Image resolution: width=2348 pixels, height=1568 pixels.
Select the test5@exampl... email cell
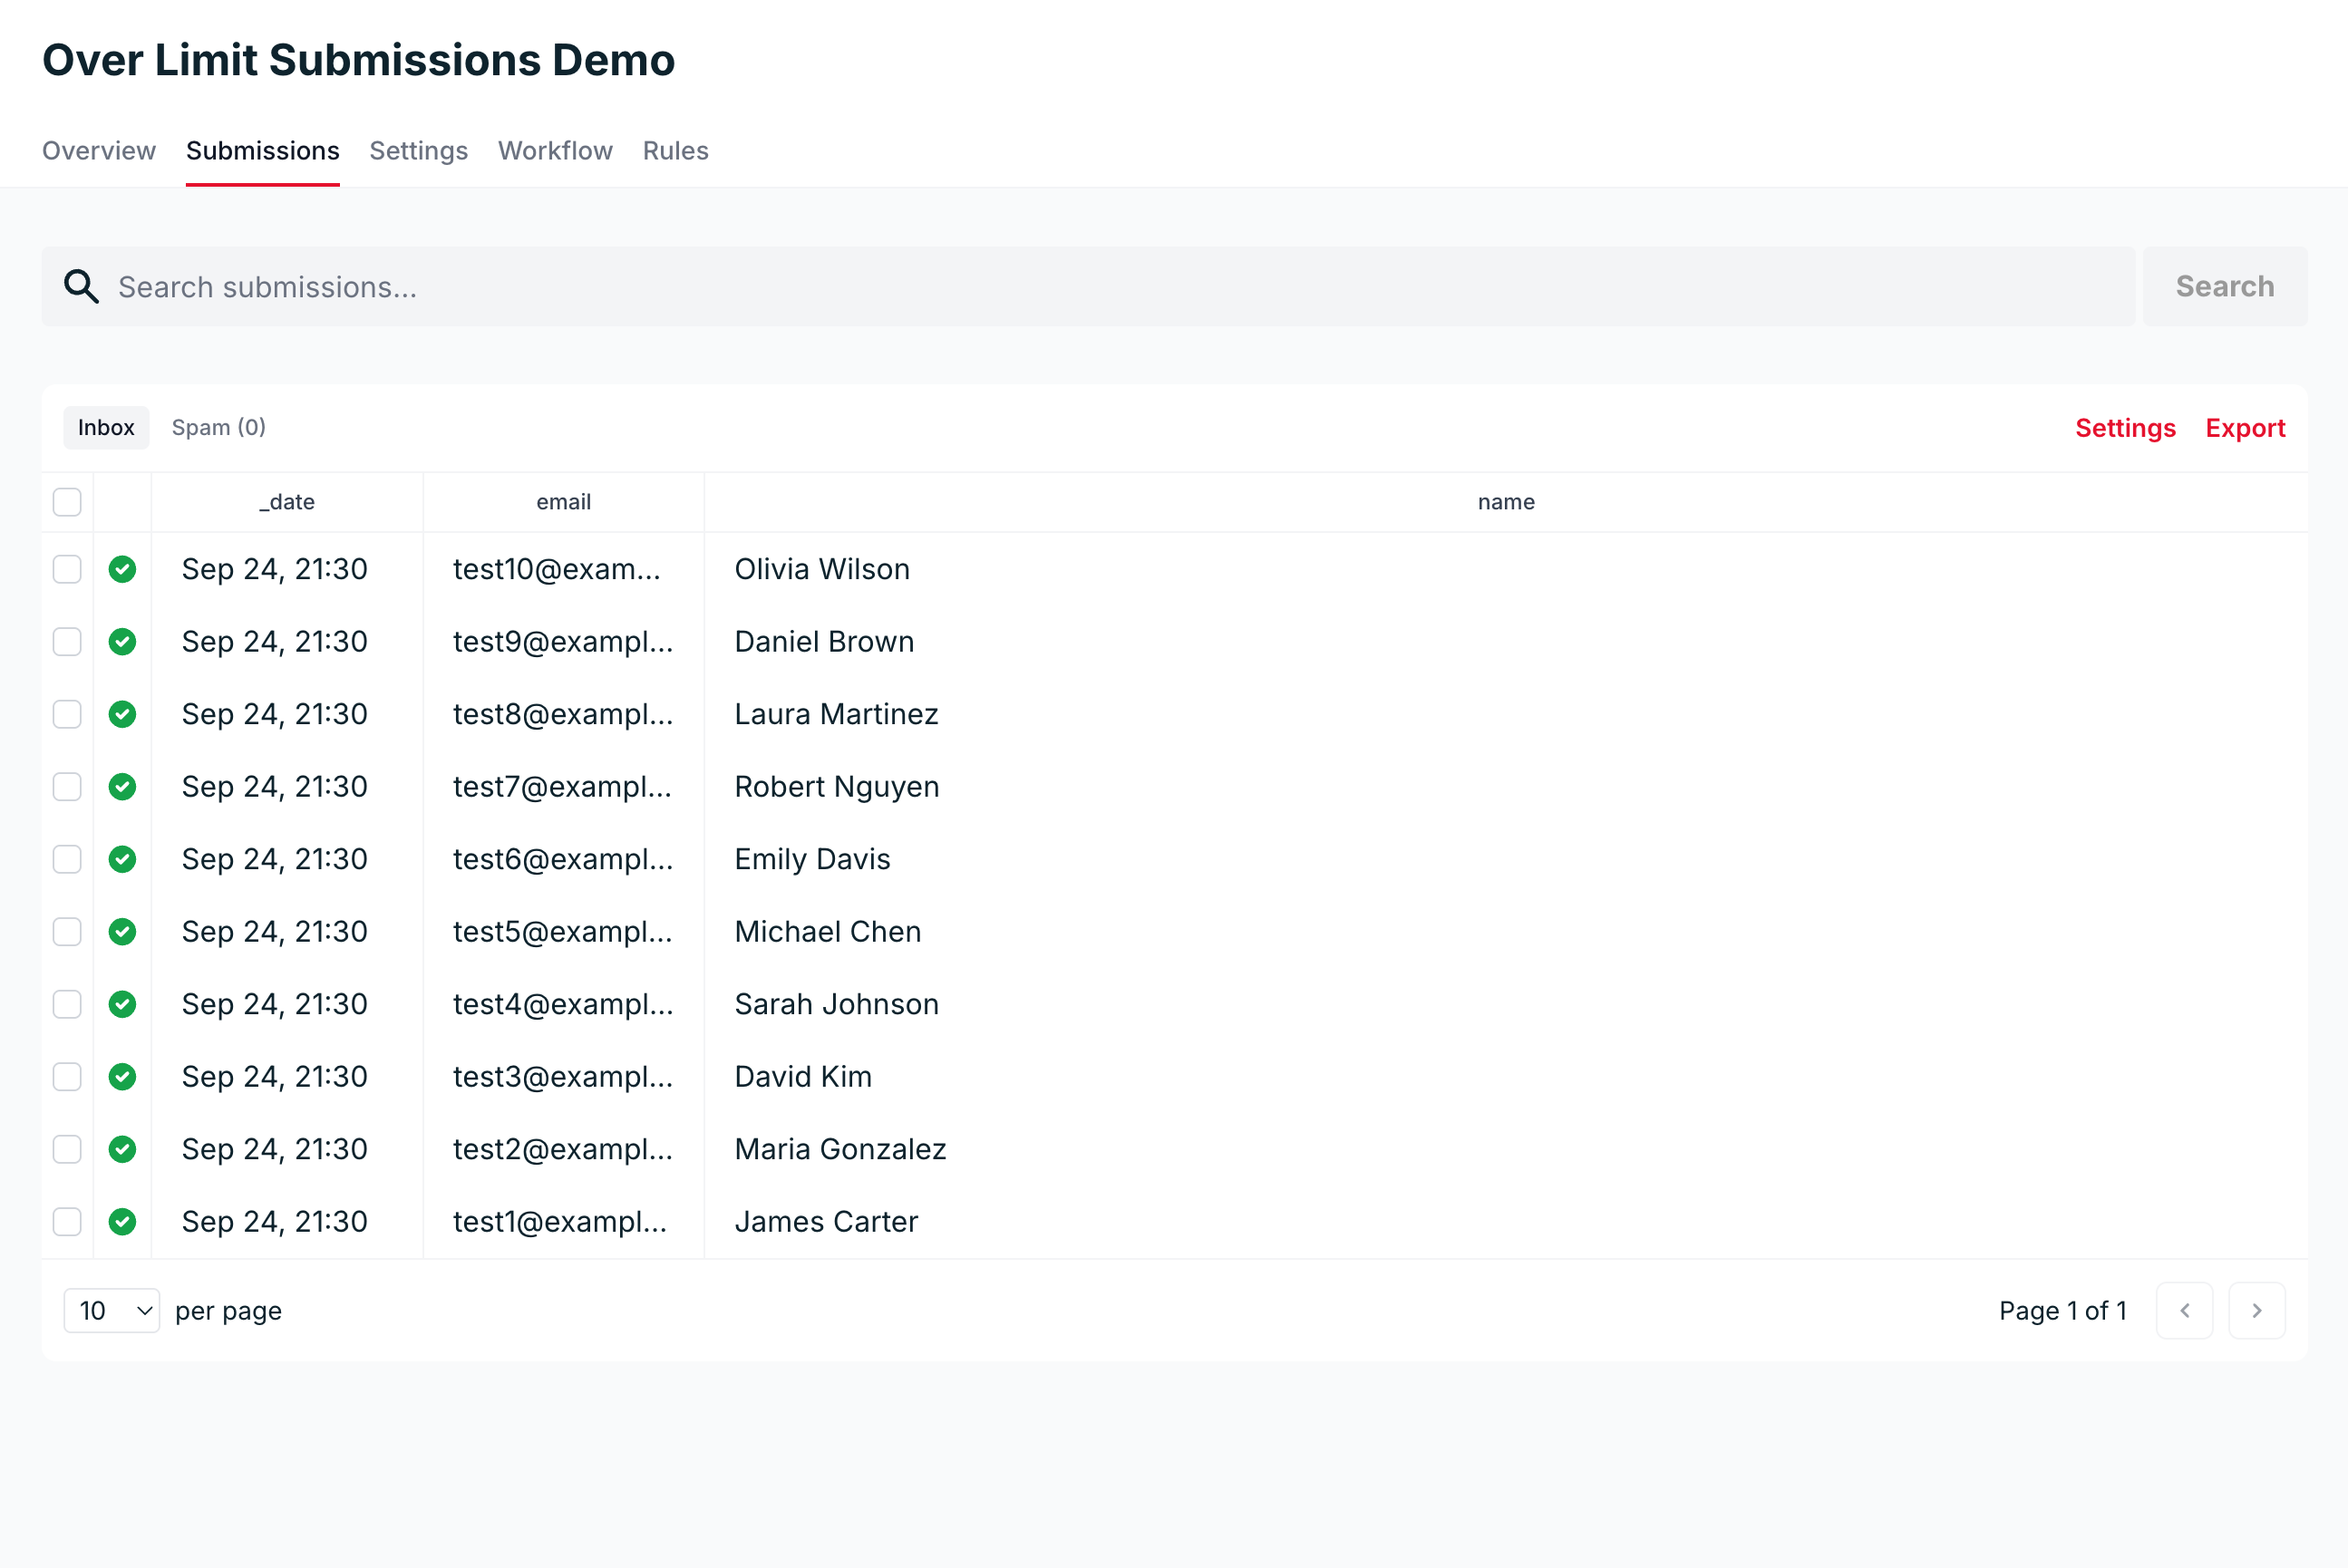coord(563,931)
